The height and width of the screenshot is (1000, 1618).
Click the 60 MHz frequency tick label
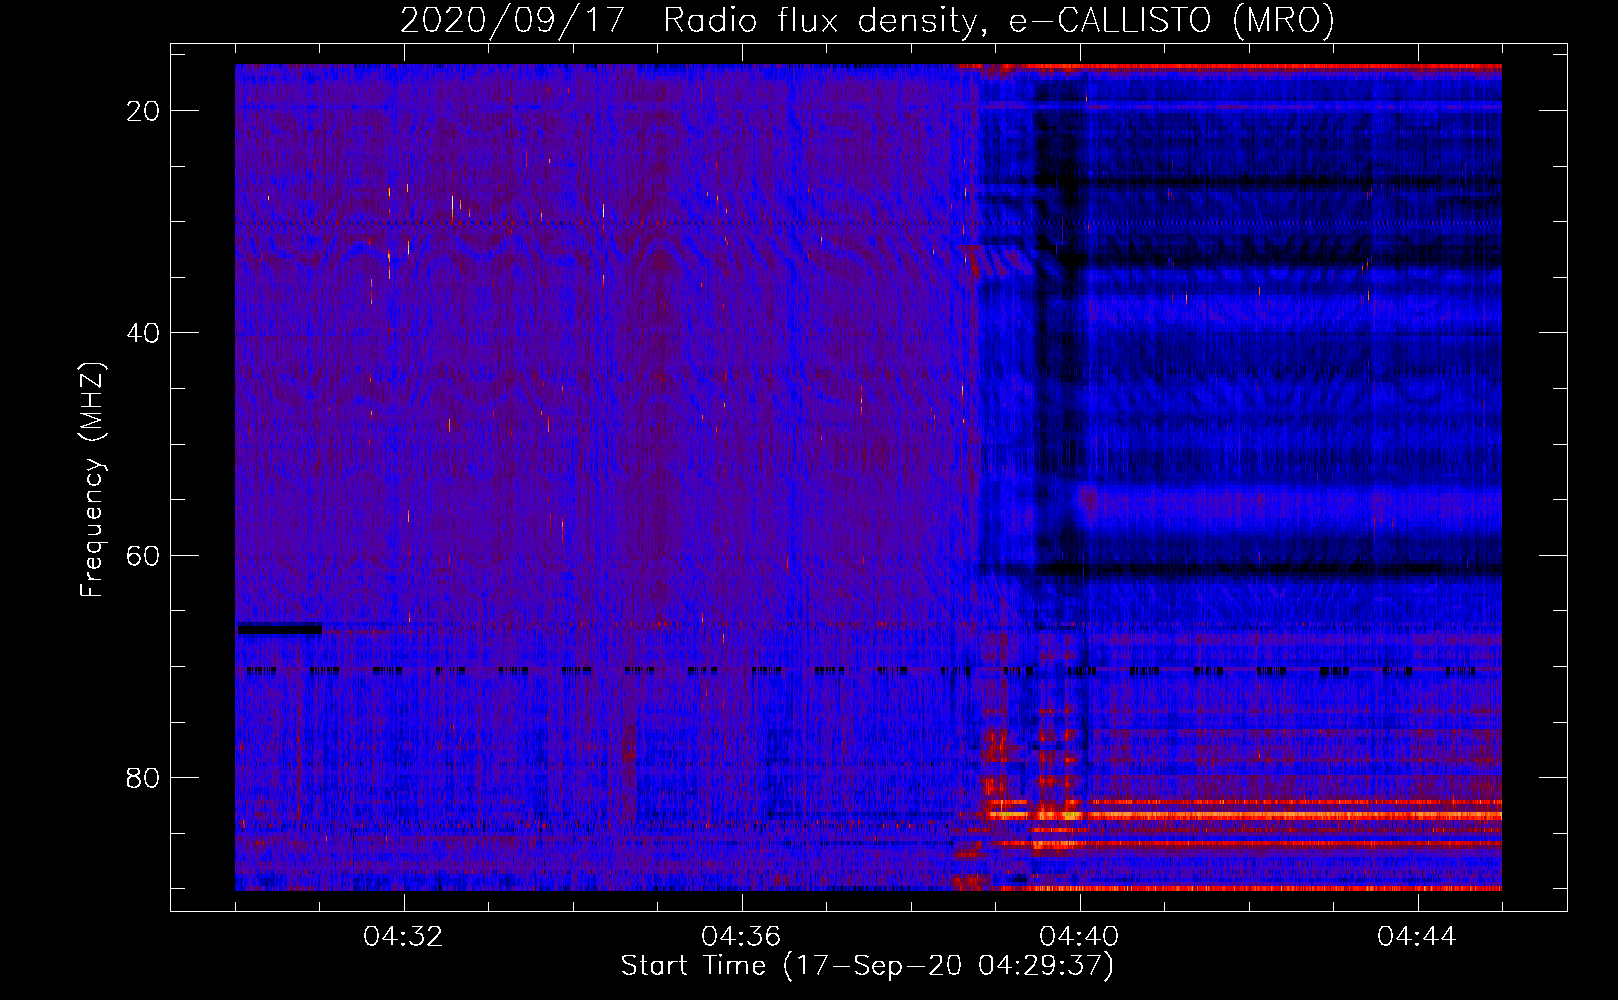143,555
